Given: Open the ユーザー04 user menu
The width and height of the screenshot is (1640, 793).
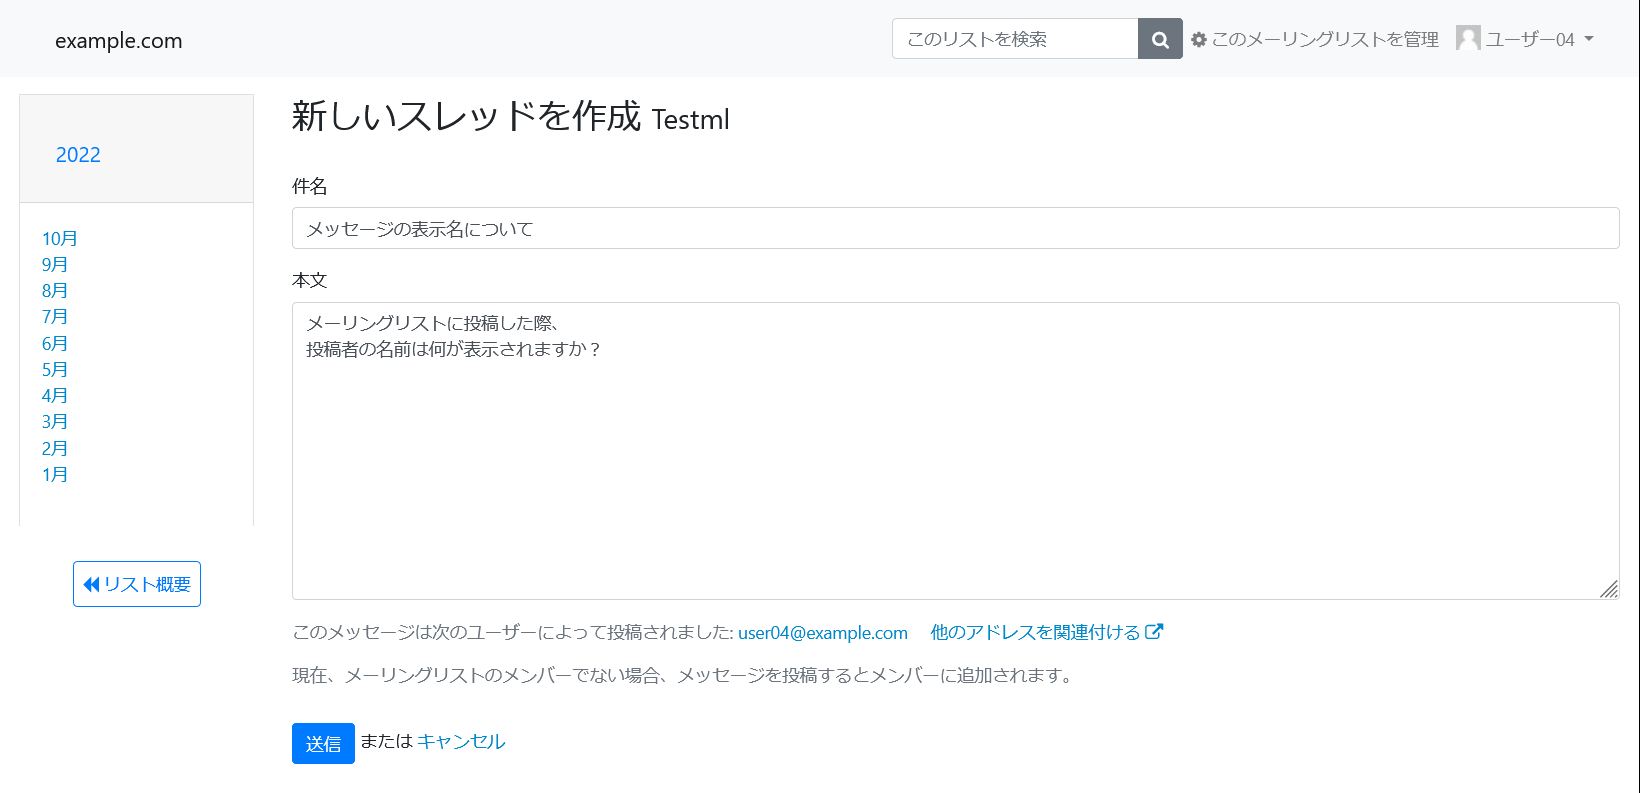Looking at the screenshot, I should pos(1525,39).
